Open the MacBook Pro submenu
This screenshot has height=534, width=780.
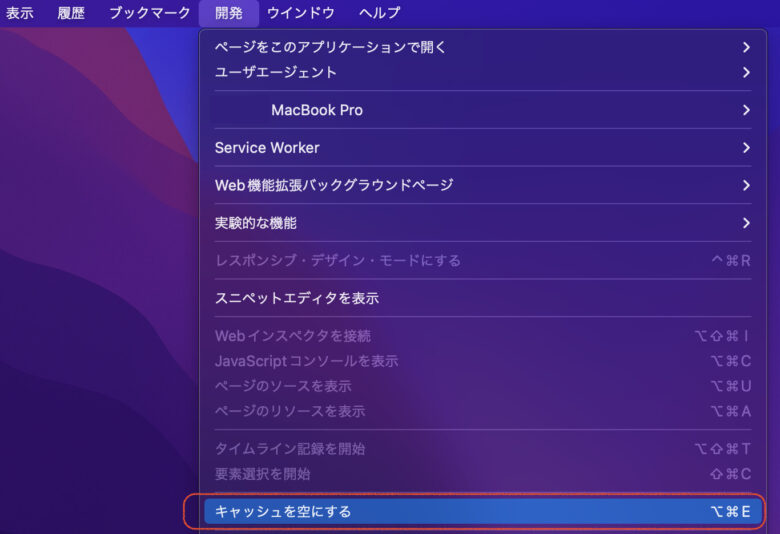click(x=483, y=110)
